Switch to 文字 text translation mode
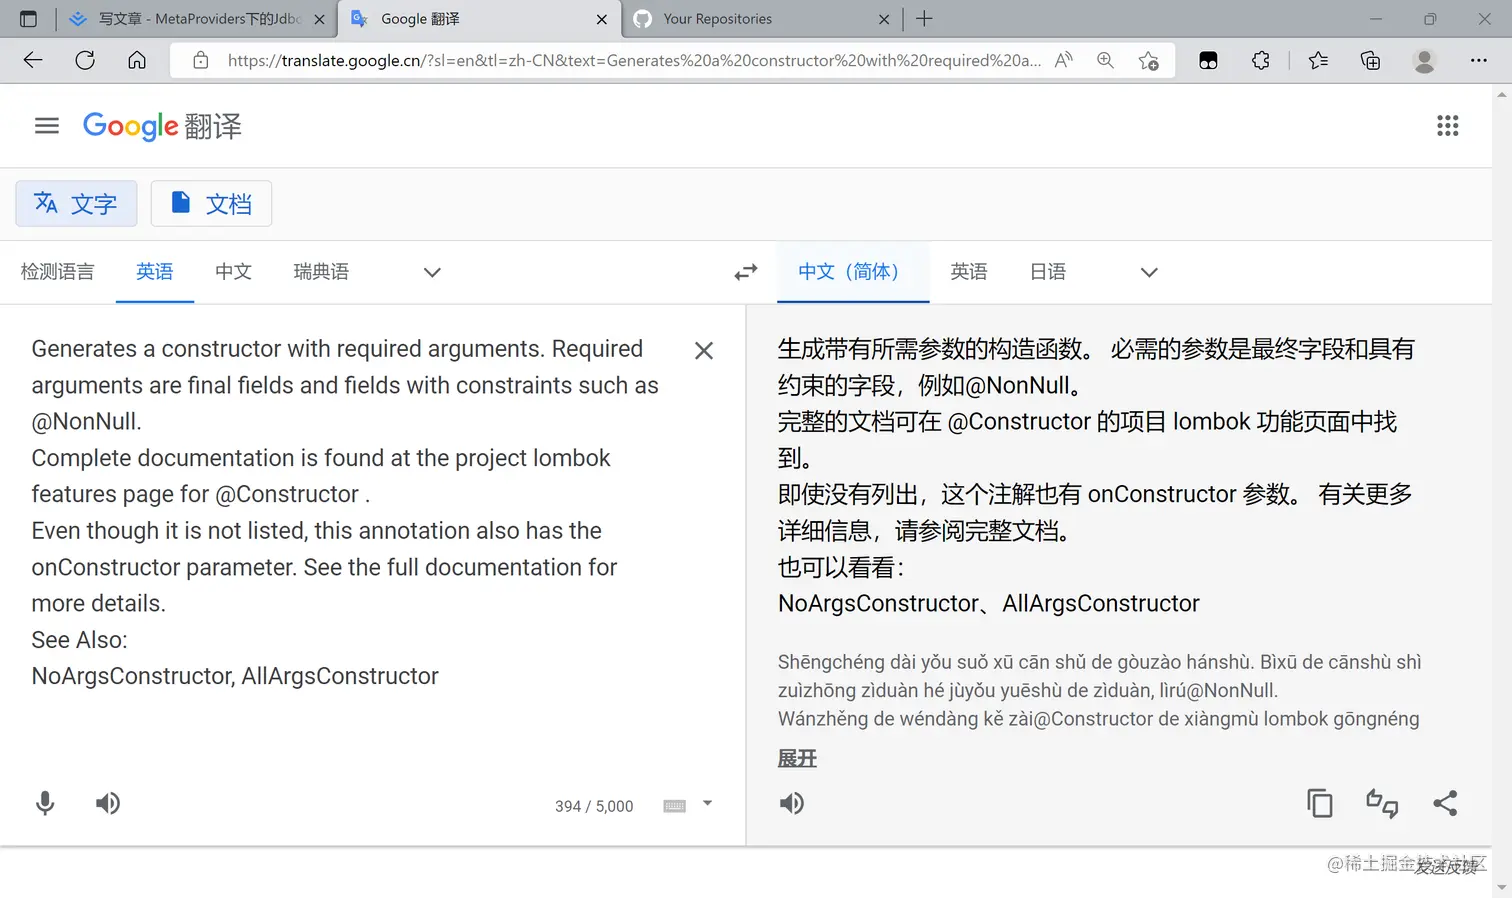Viewport: 1512px width, 898px height. point(76,204)
